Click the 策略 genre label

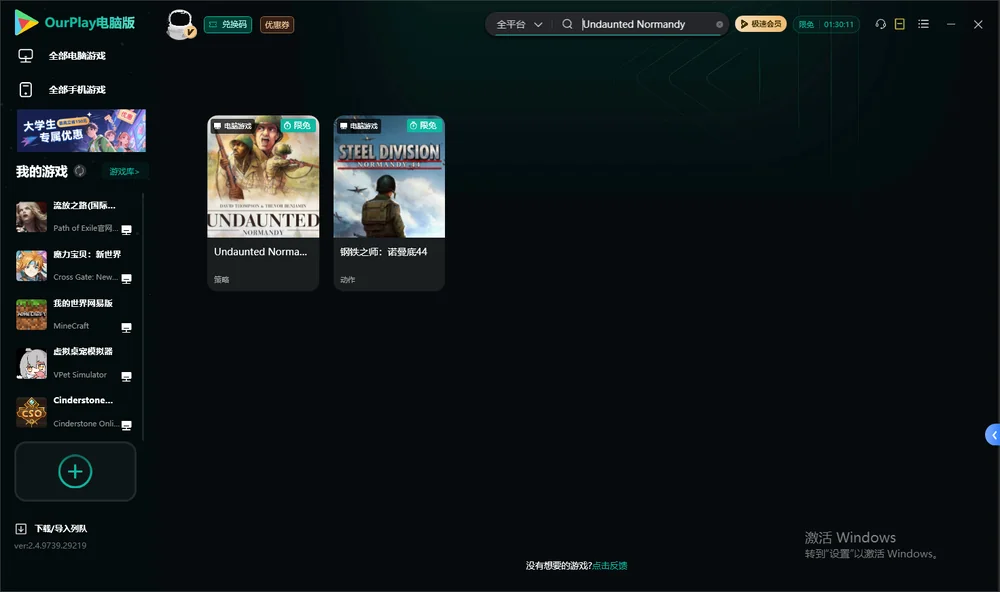221,279
